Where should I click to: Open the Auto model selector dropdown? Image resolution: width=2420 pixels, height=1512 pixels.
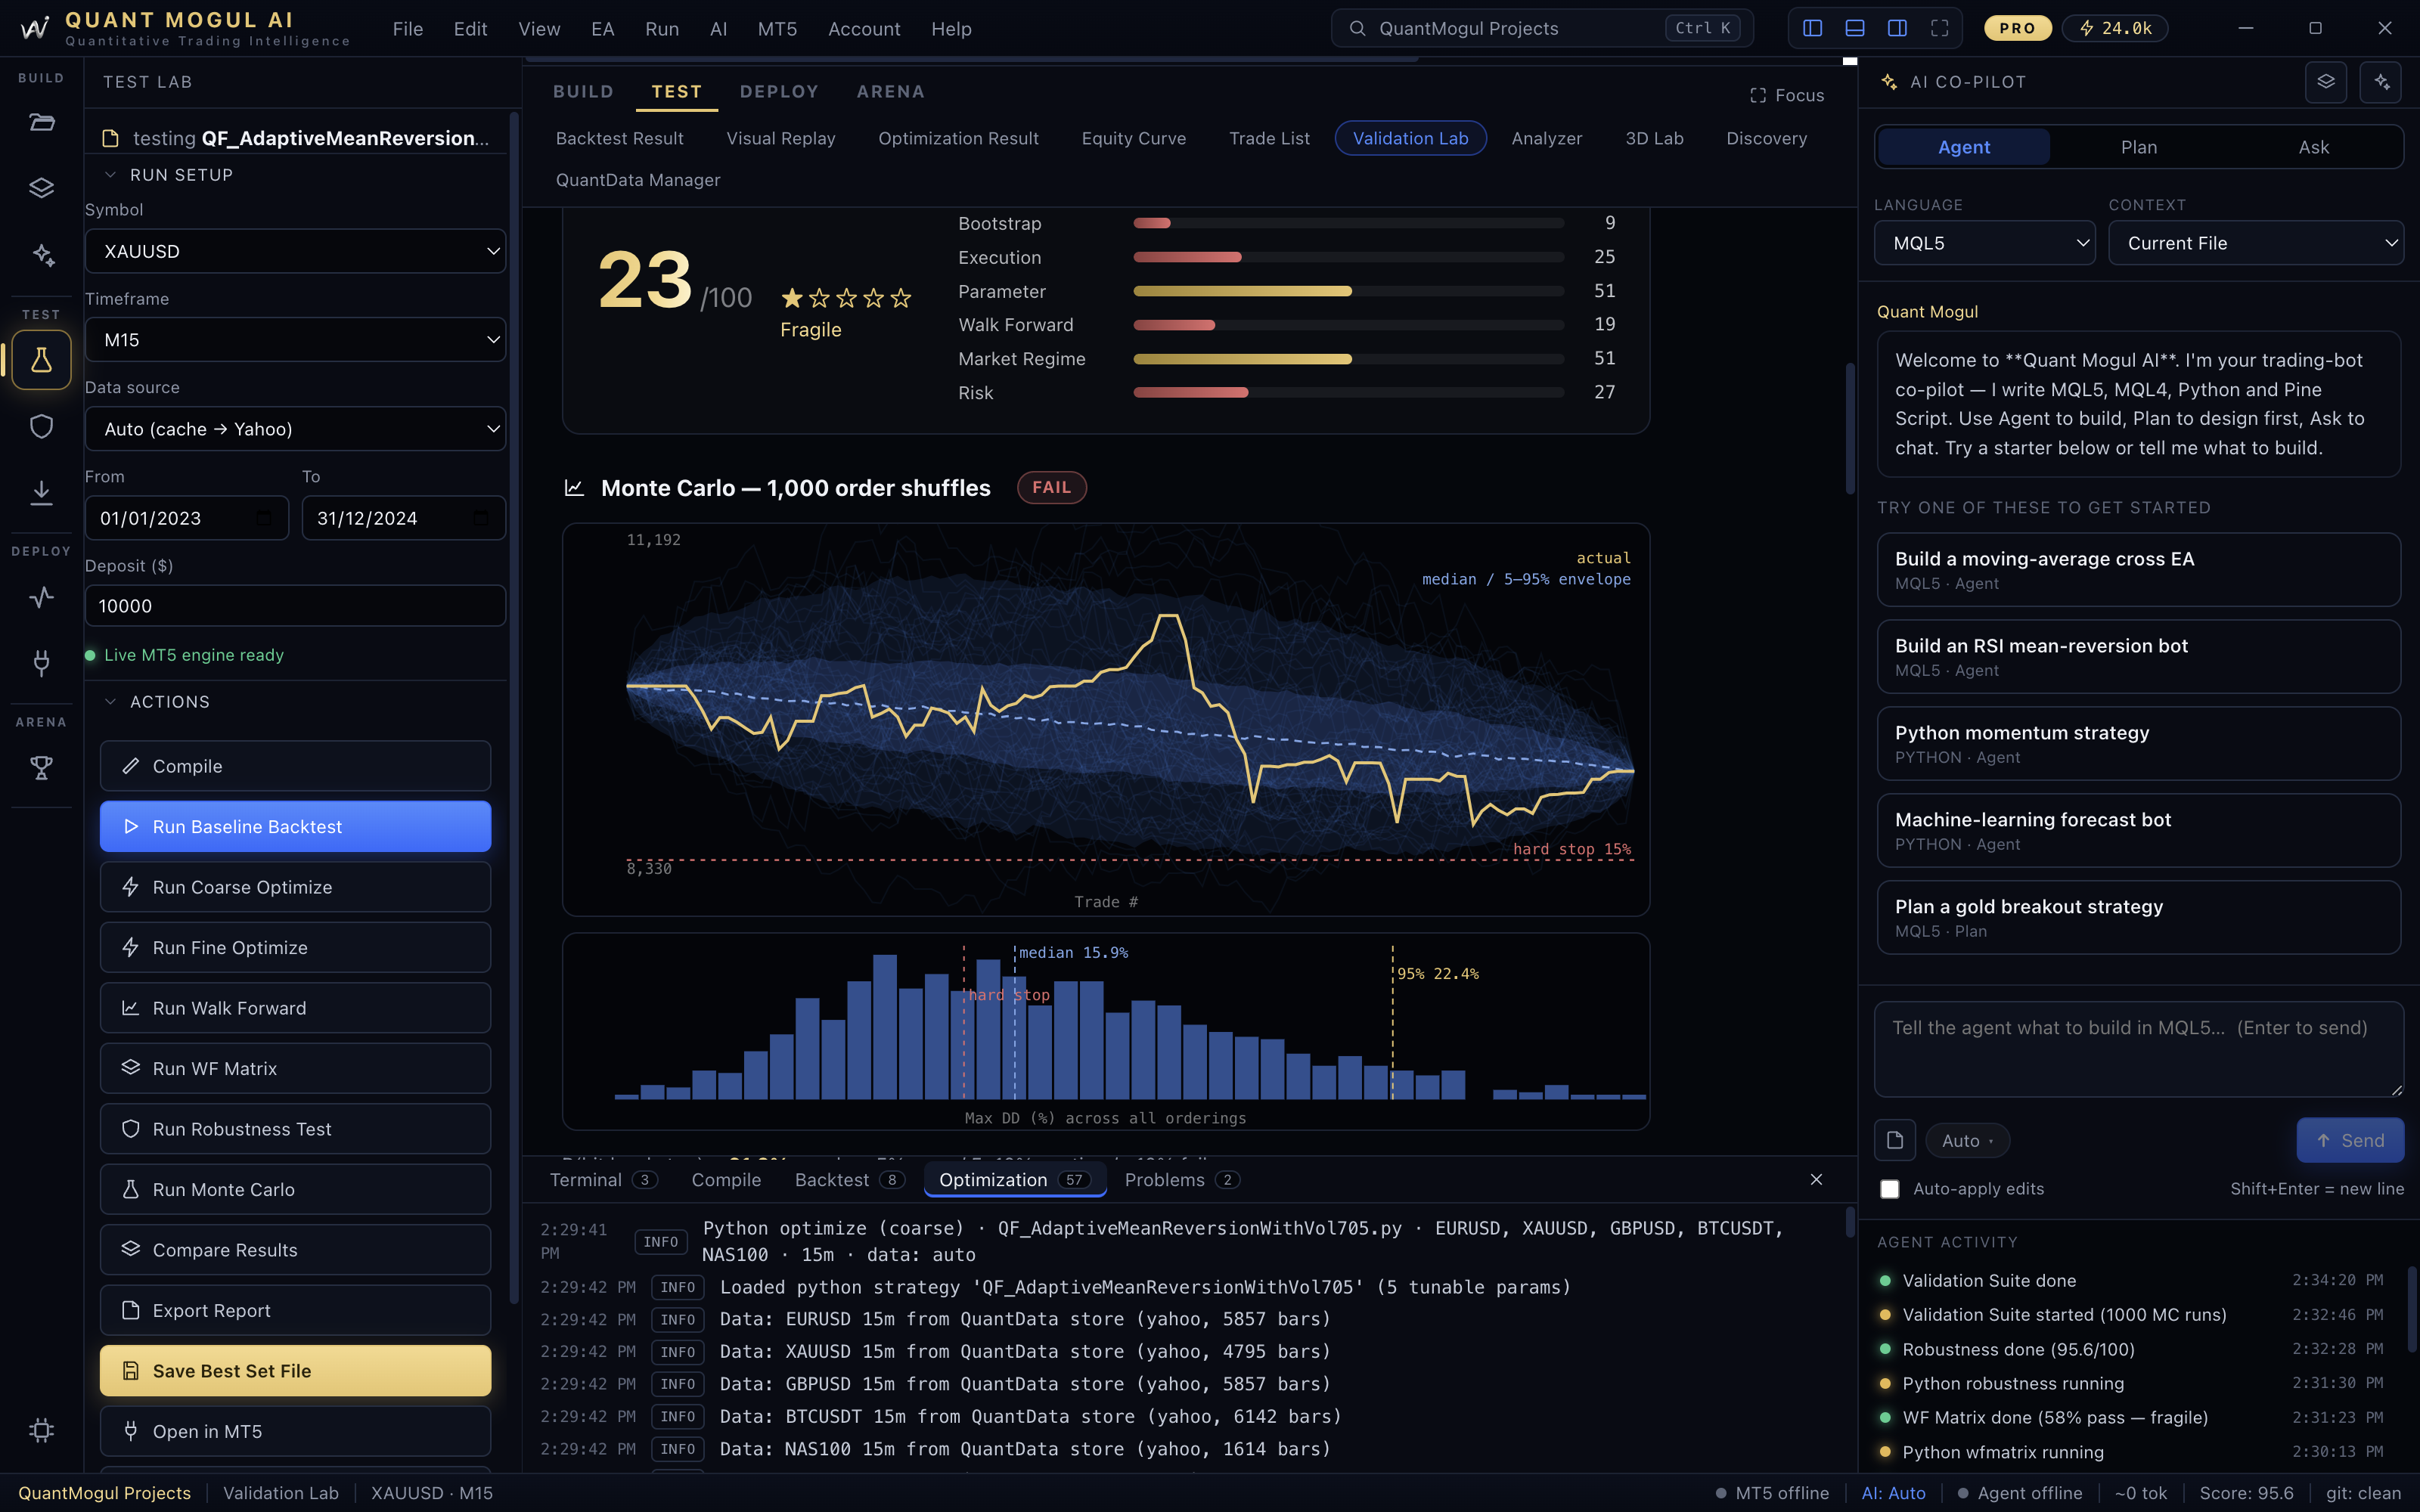(1967, 1141)
